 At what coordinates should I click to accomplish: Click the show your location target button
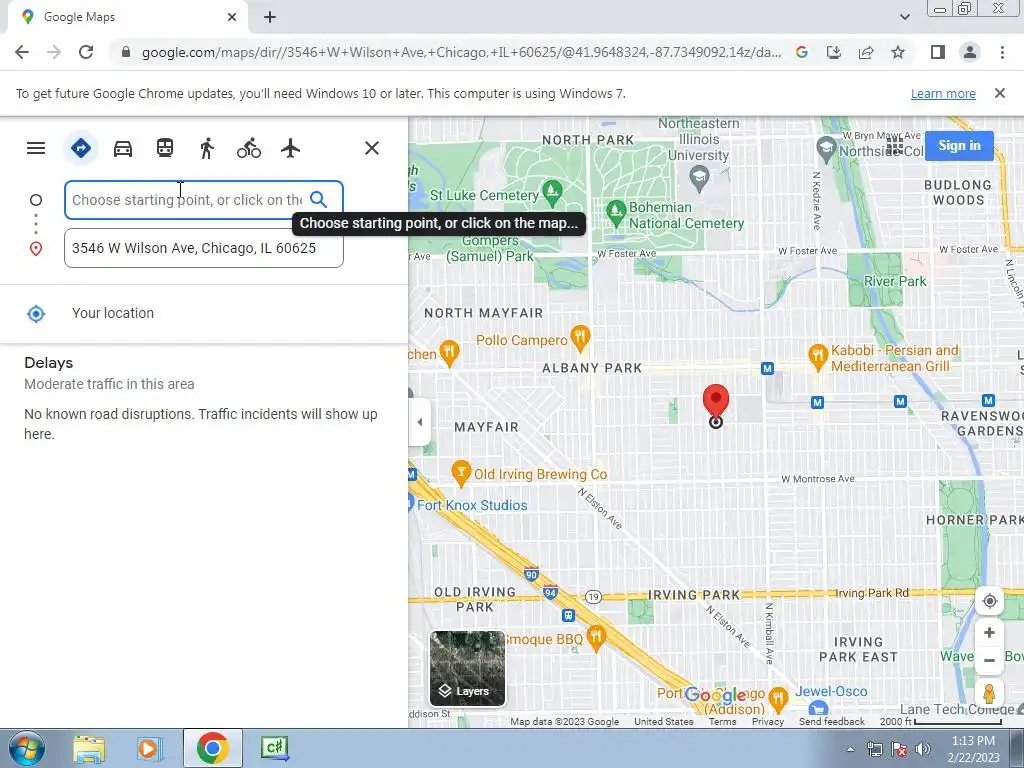click(989, 601)
